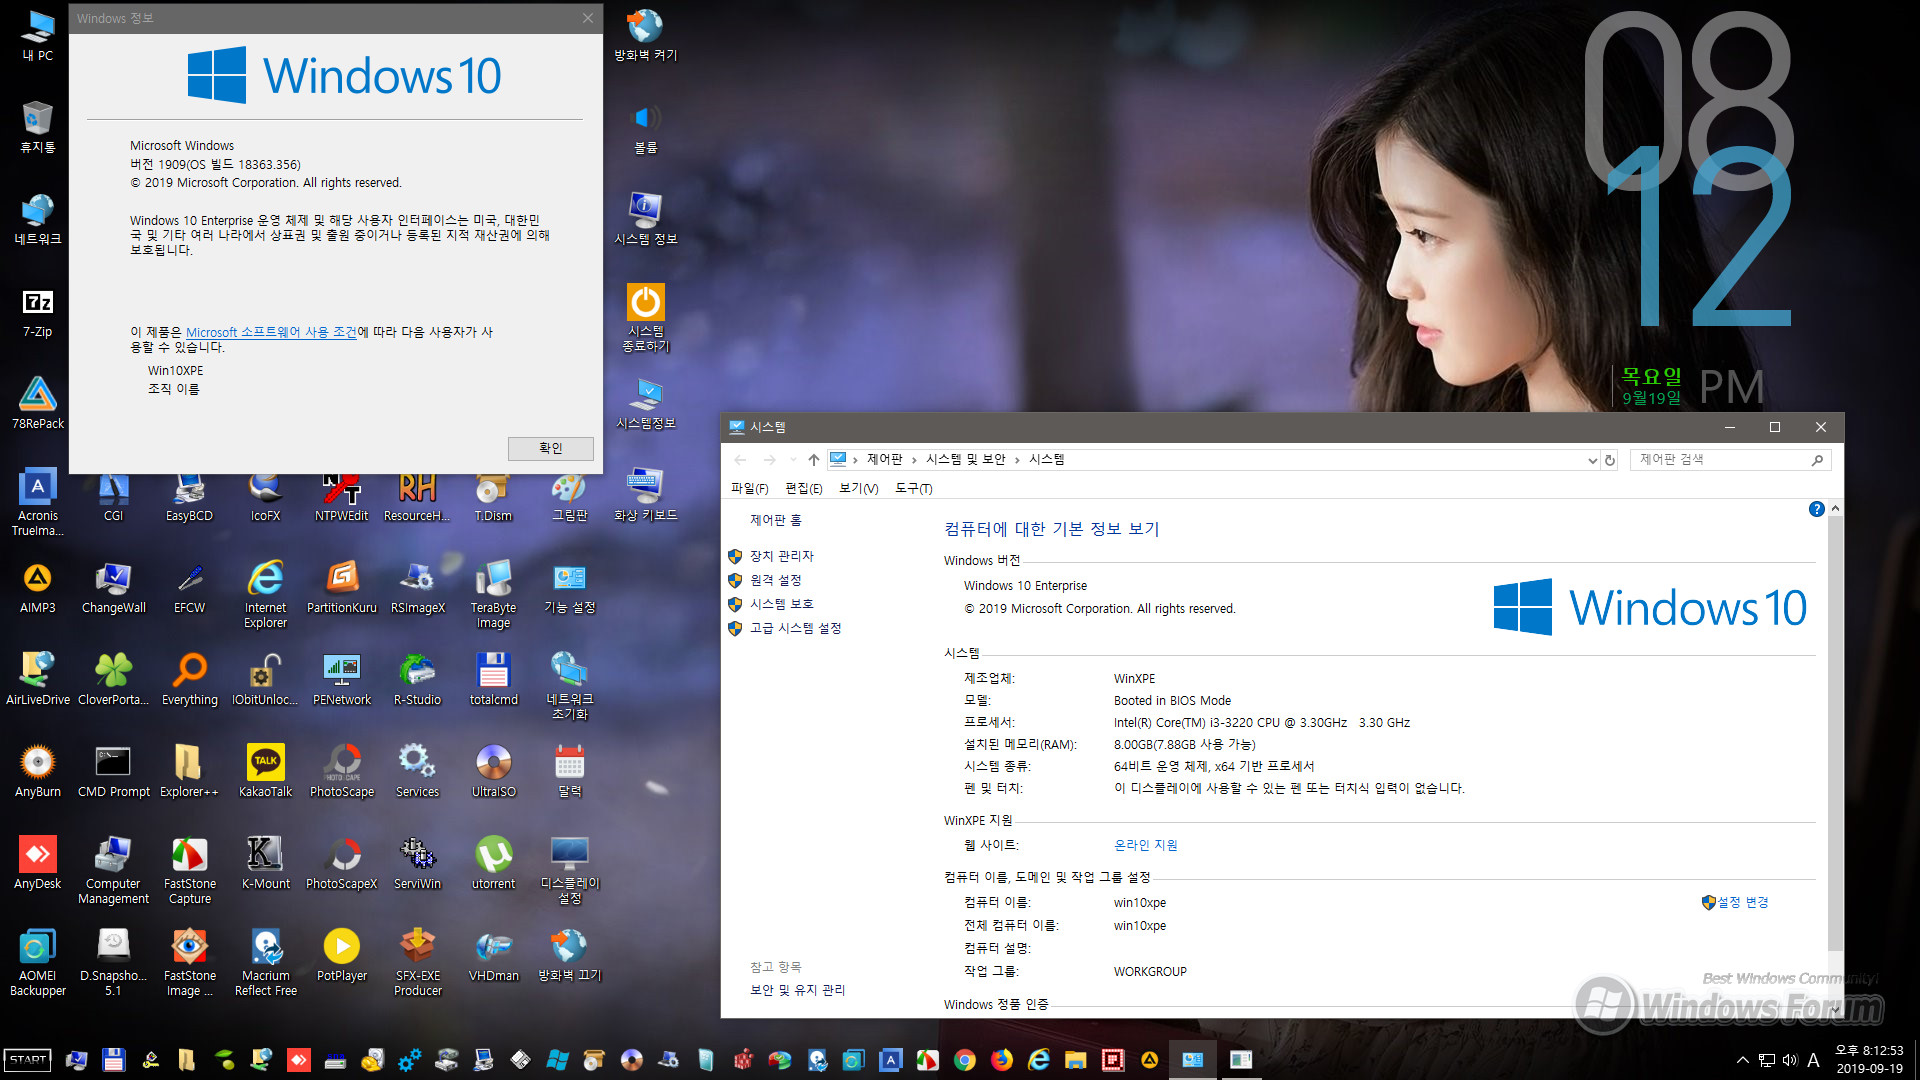
Task: Open the PotPlayer desktop icon
Action: pos(342,955)
